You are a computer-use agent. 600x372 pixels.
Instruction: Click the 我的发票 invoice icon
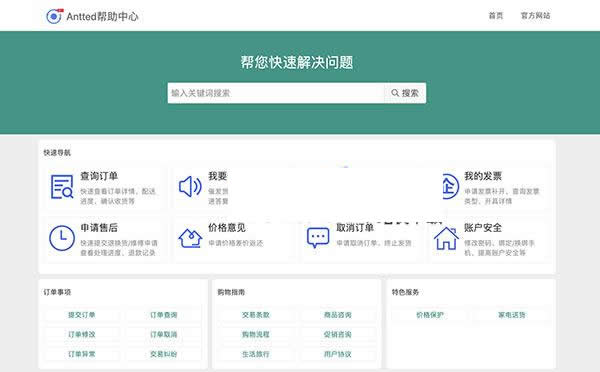pos(450,186)
